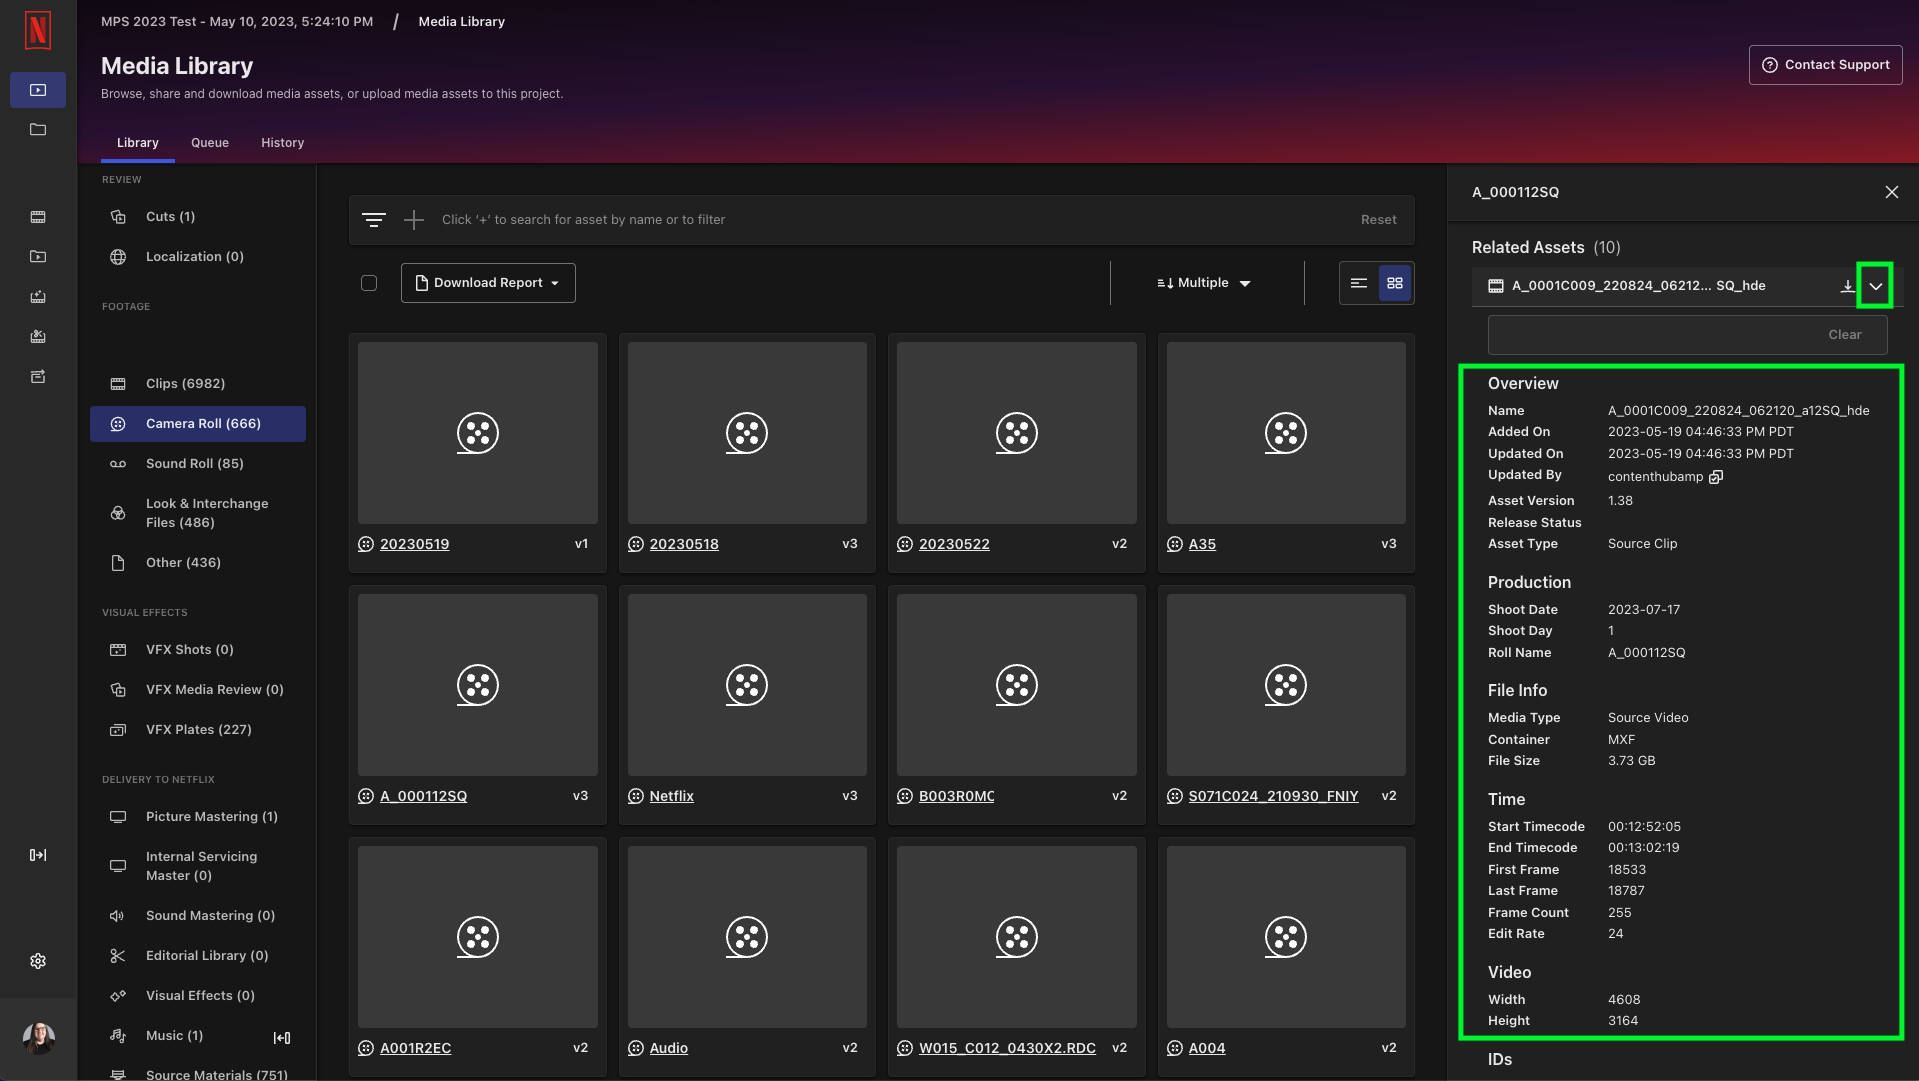
Task: Click the Netflix logo icon
Action: [x=38, y=30]
